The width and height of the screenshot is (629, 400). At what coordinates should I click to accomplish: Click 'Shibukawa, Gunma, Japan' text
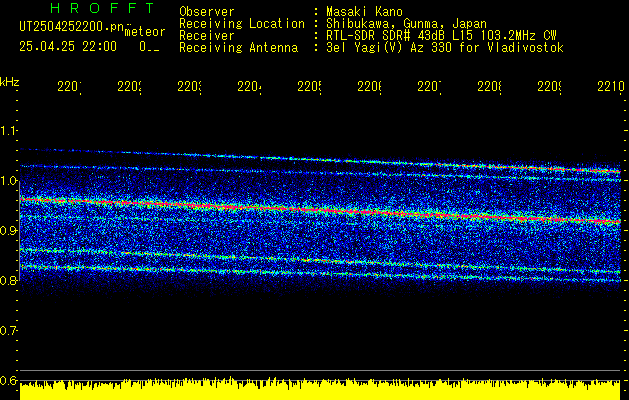pos(406,23)
